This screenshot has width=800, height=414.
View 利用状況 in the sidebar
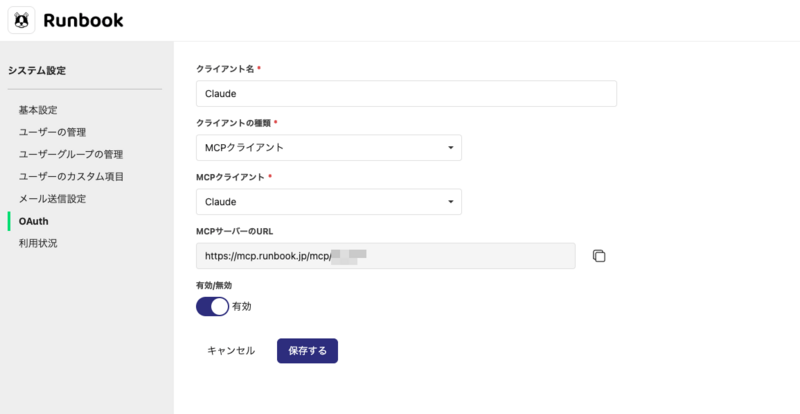(38, 243)
